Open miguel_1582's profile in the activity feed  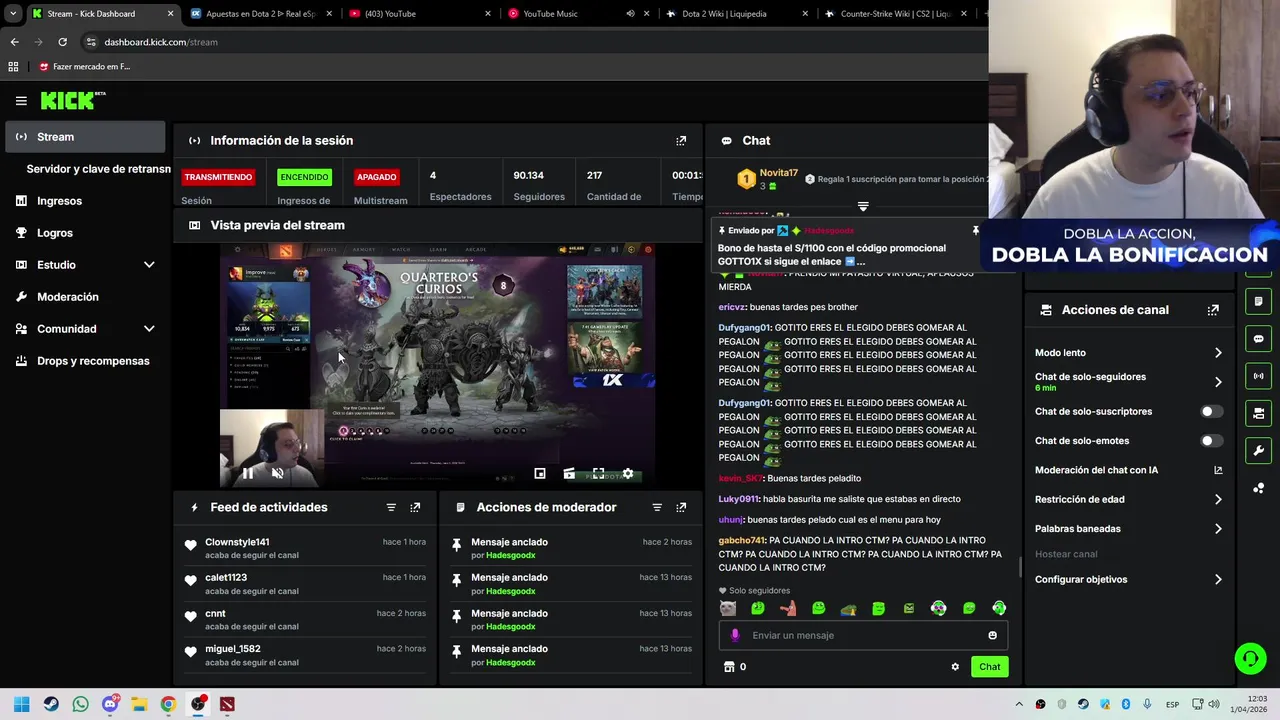tap(233, 649)
